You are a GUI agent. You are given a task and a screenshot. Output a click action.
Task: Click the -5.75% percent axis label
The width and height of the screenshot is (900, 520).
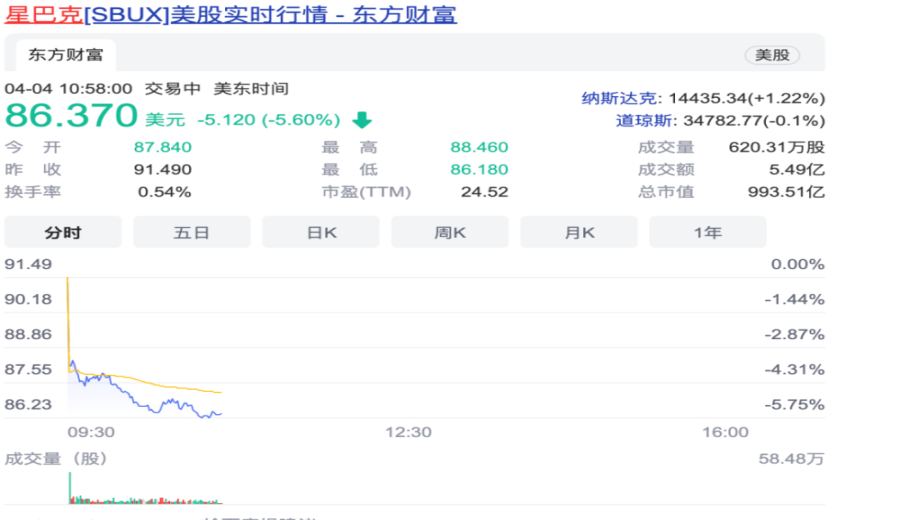[x=794, y=404]
